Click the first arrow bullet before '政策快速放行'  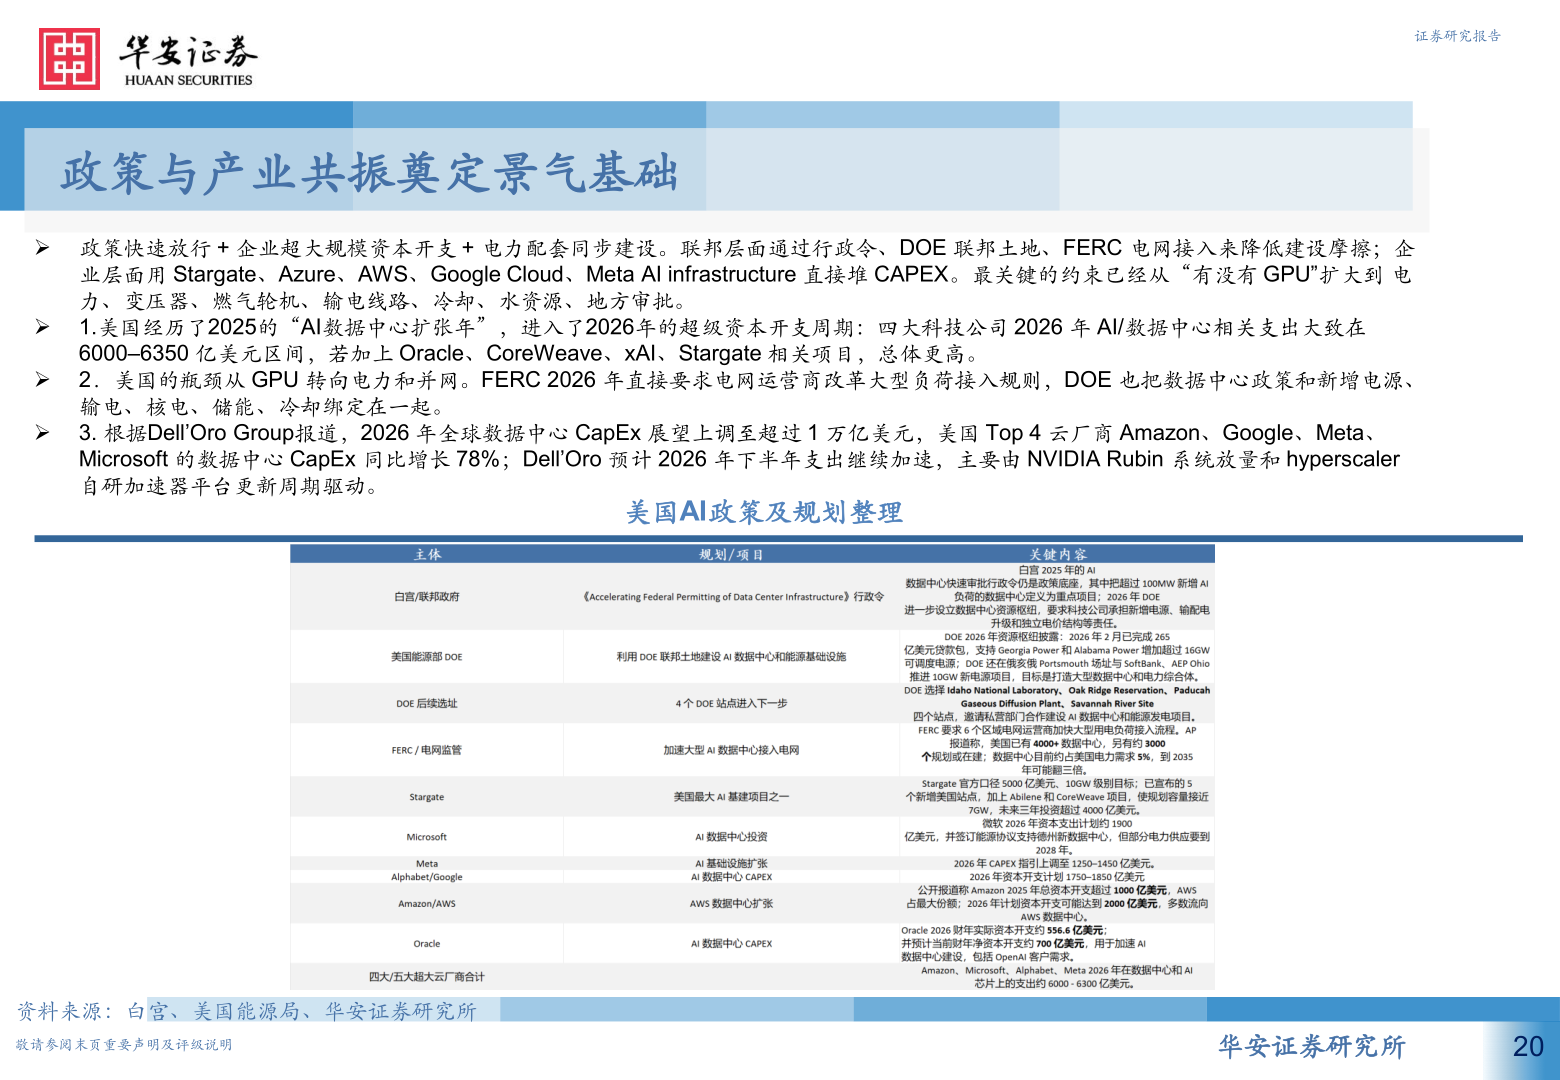coord(43,248)
